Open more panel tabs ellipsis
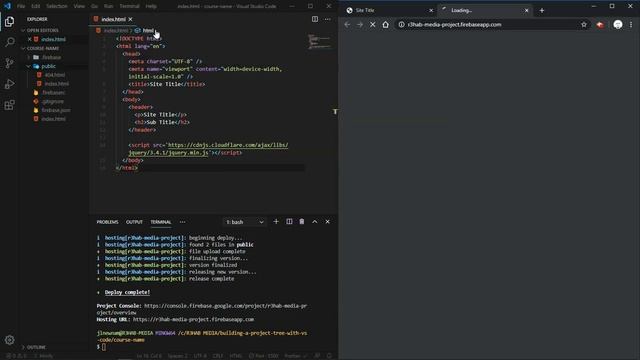Viewport: 640px width, 360px height. point(182,222)
